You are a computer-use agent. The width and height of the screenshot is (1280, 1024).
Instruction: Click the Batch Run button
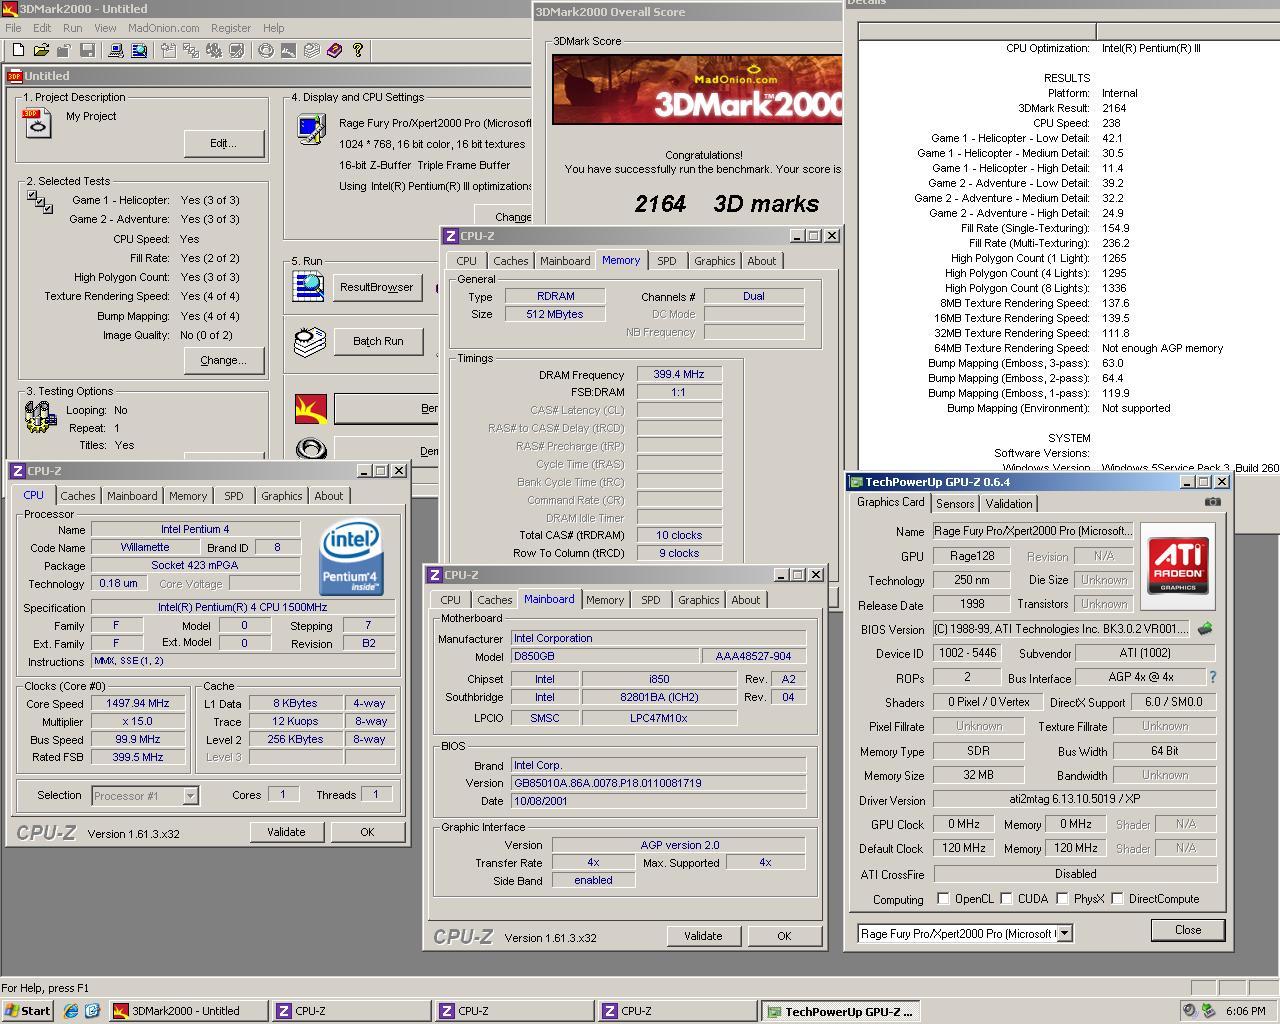click(x=378, y=341)
